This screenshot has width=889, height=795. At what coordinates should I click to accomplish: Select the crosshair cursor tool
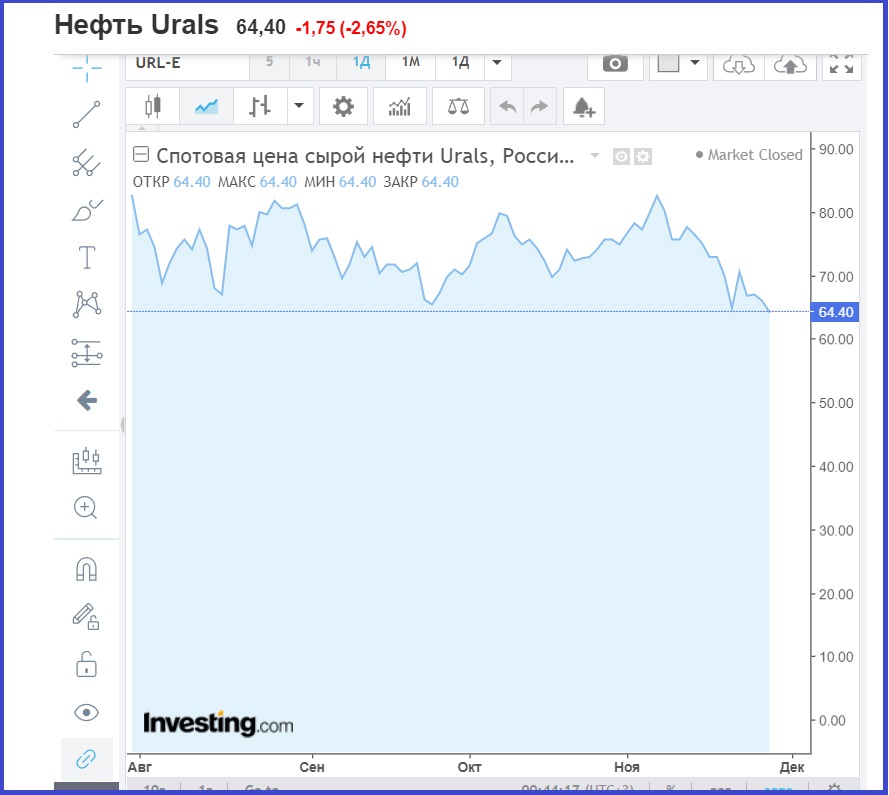pyautogui.click(x=87, y=69)
